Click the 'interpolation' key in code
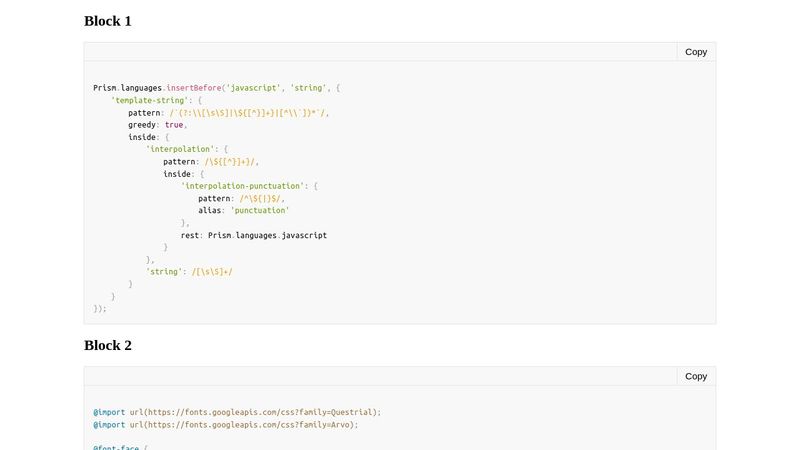 pyautogui.click(x=180, y=149)
